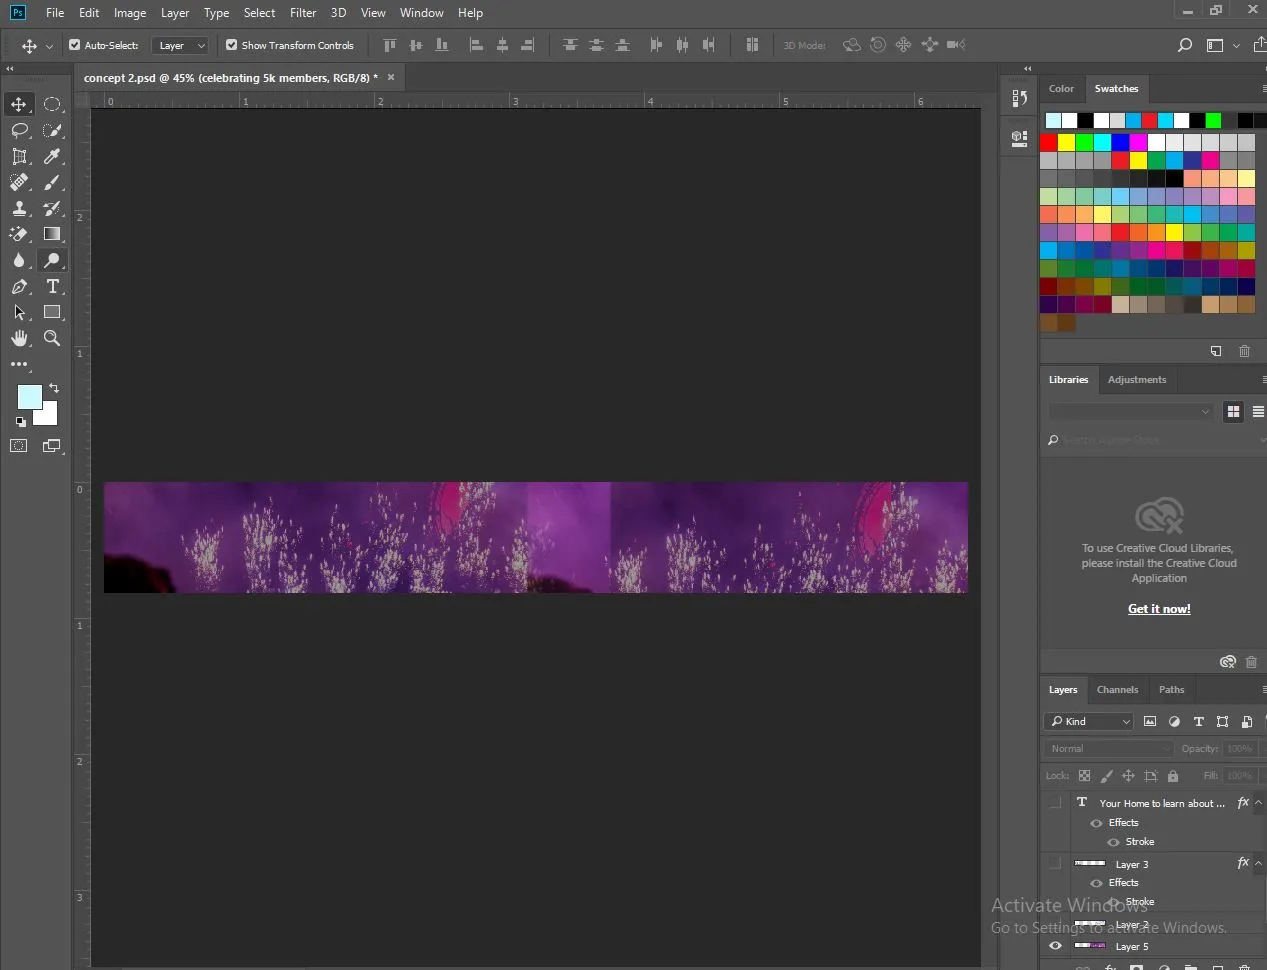Select the Zoom tool
Screen dimensions: 1267x970
[x=52, y=338]
